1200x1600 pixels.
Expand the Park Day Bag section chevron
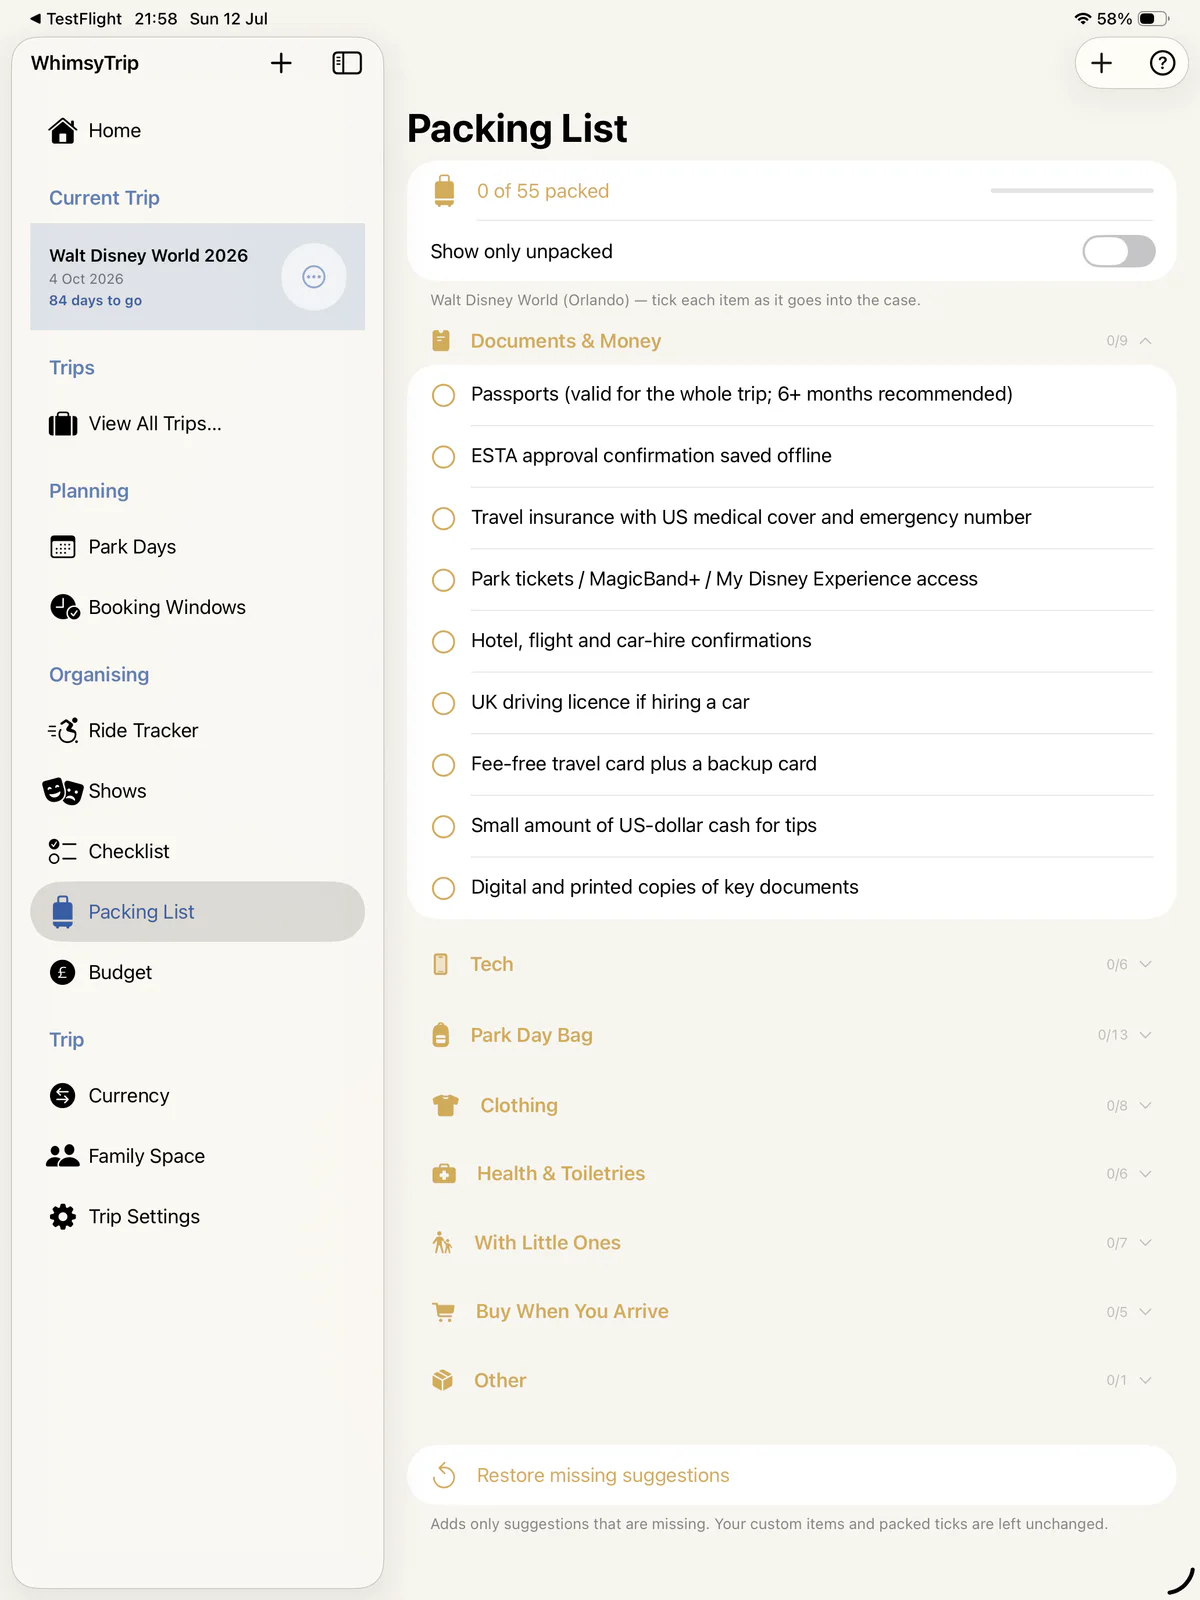tap(1145, 1035)
